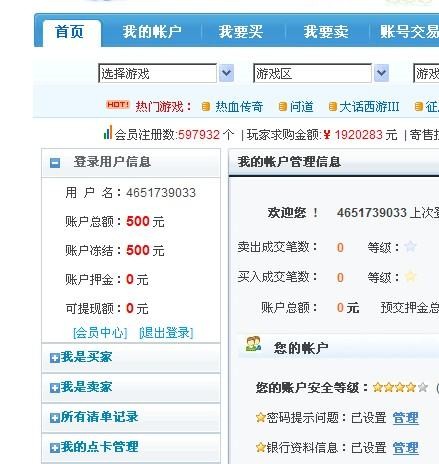Click the 选择游戏 combo box field
The image size is (439, 464).
(157, 73)
